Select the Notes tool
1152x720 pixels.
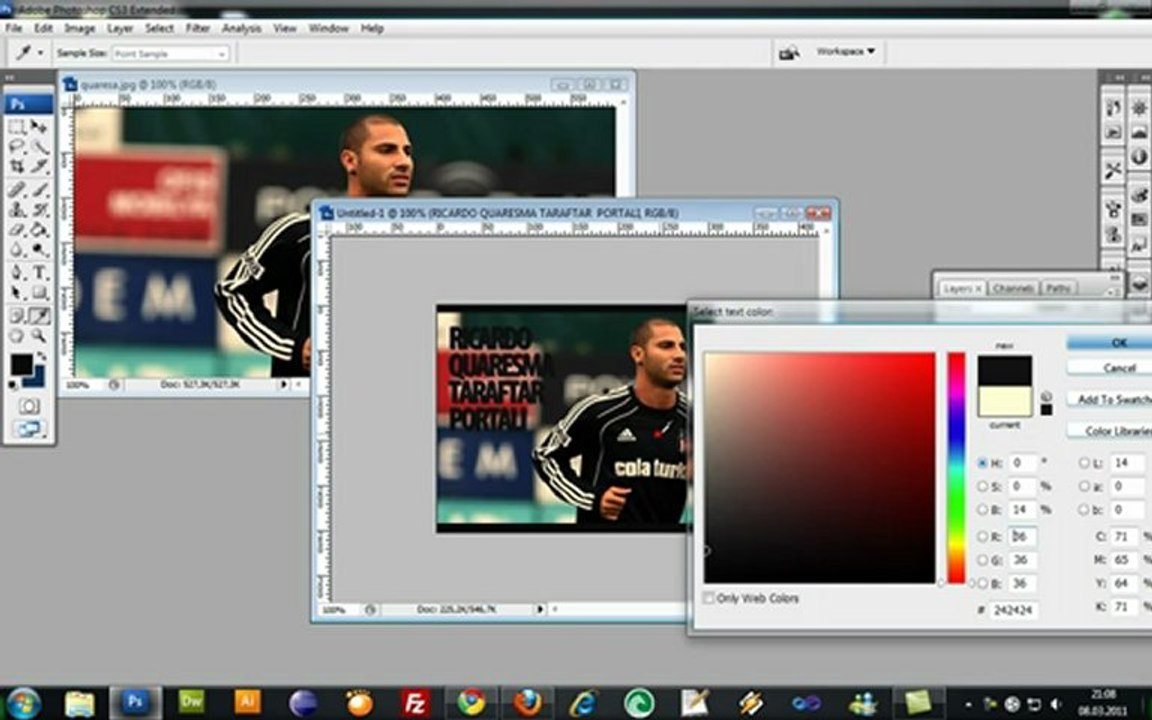click(17, 316)
